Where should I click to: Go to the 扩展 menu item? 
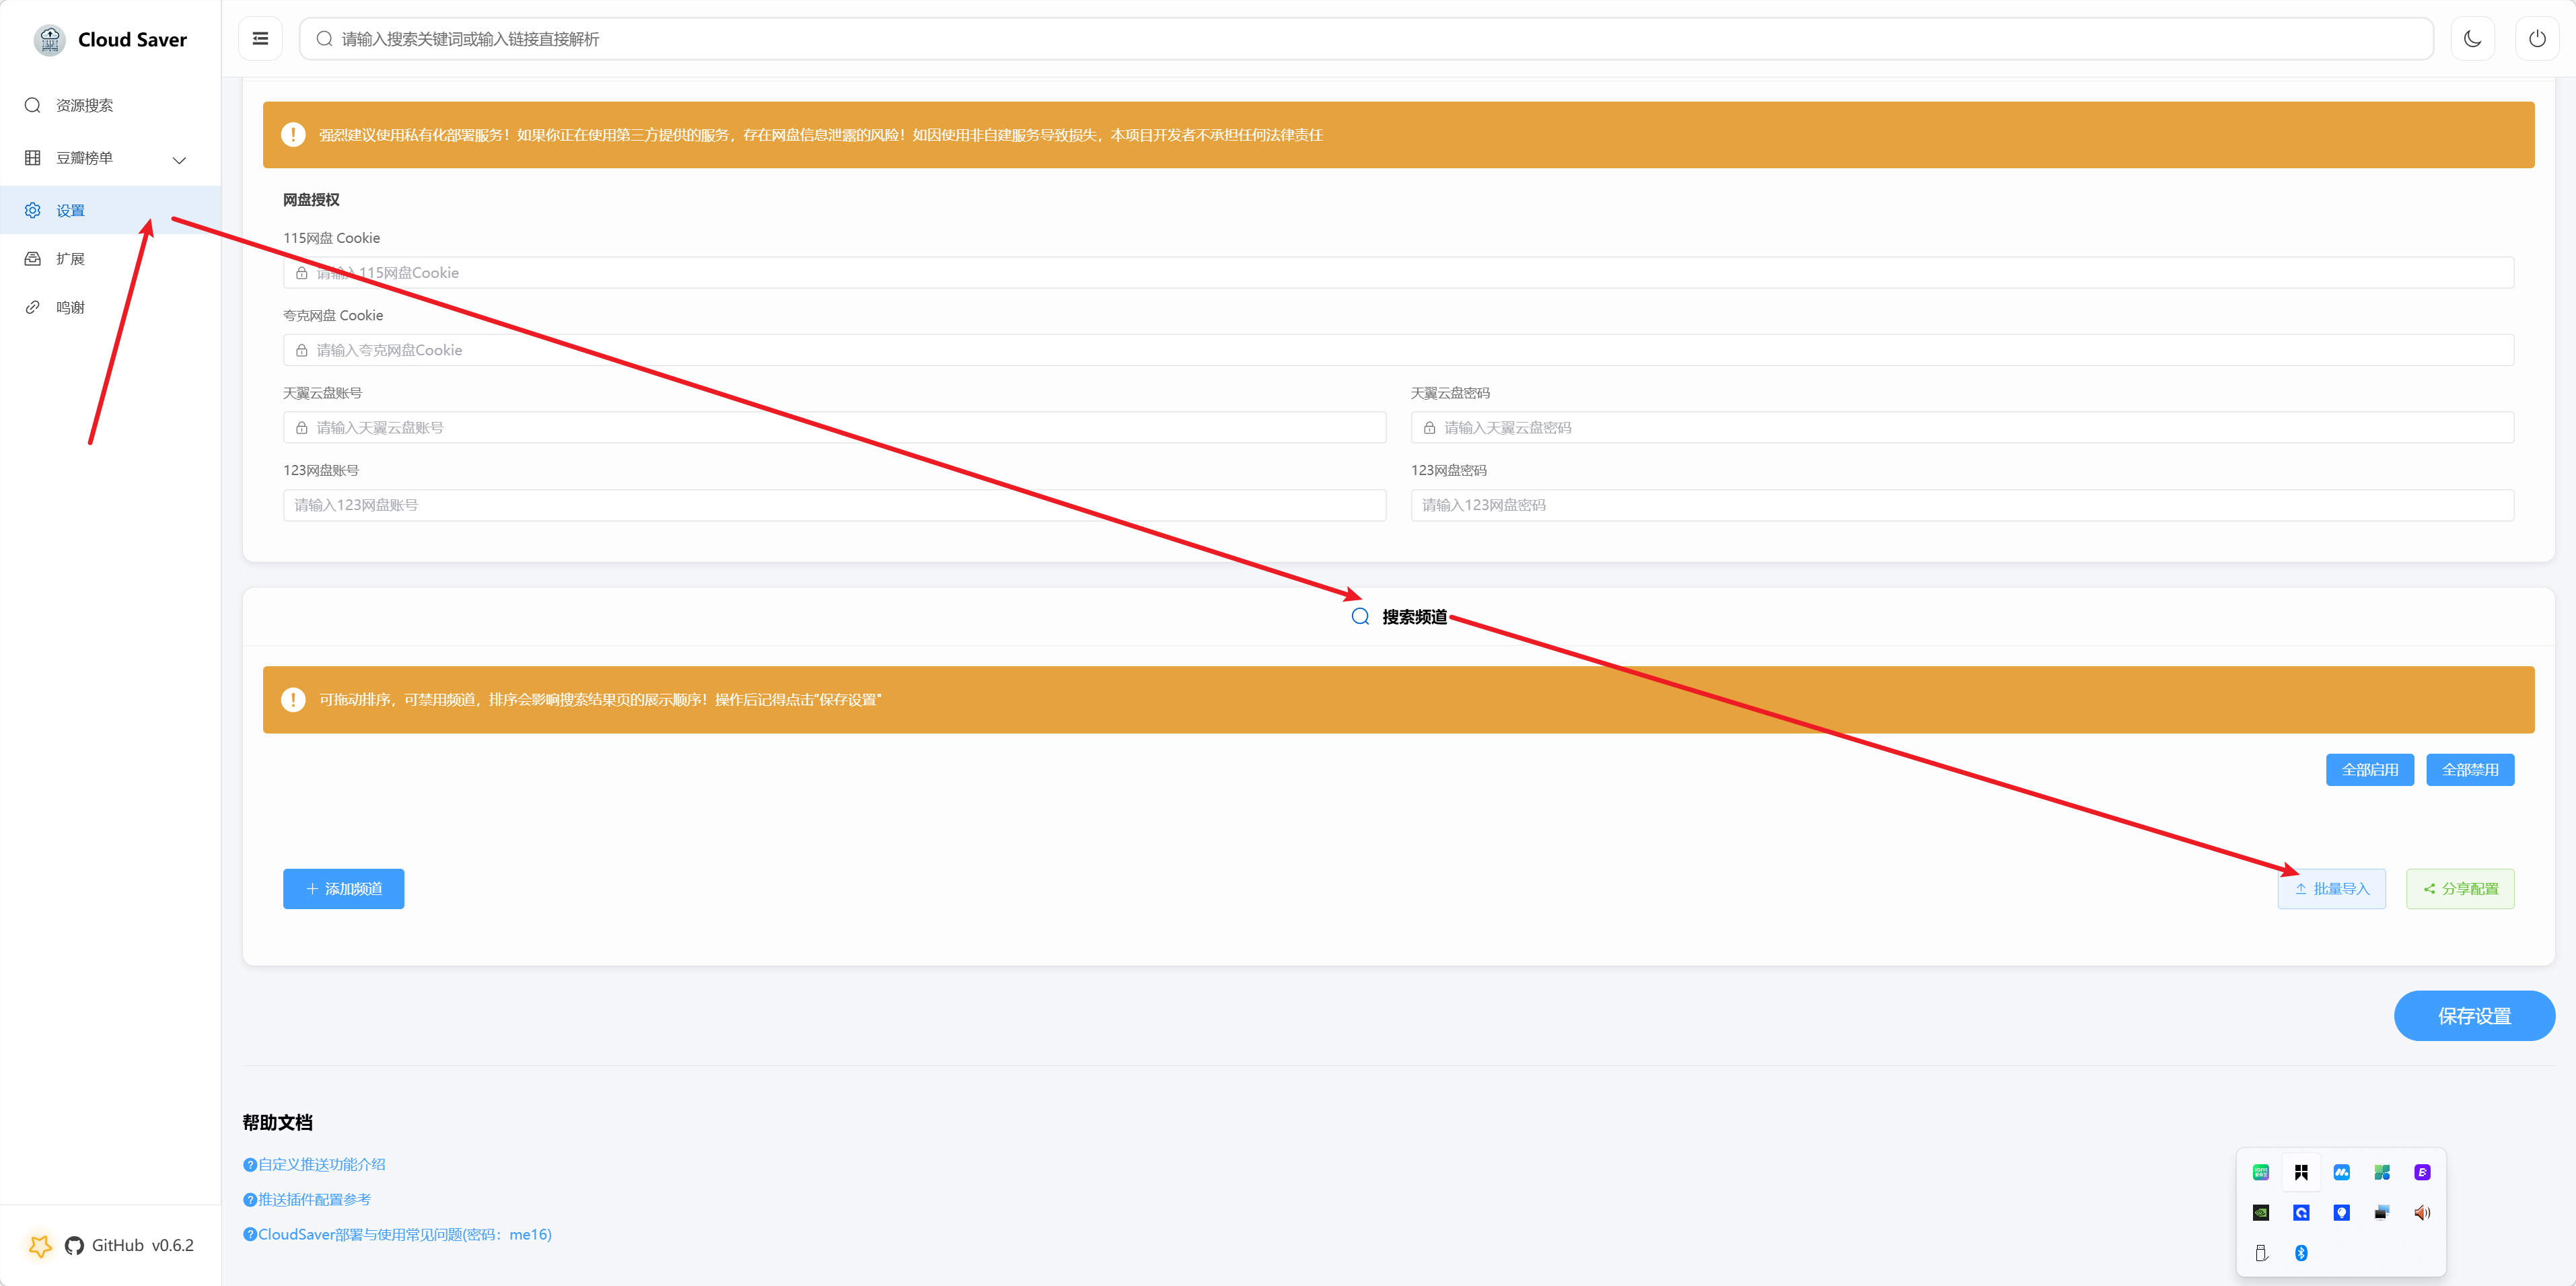click(70, 259)
